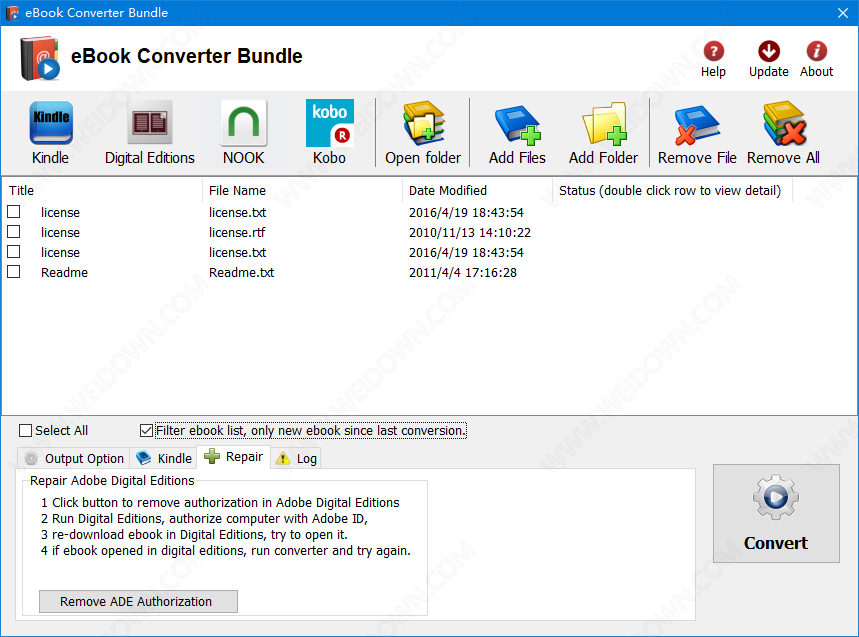Remove File from the list

(x=697, y=133)
